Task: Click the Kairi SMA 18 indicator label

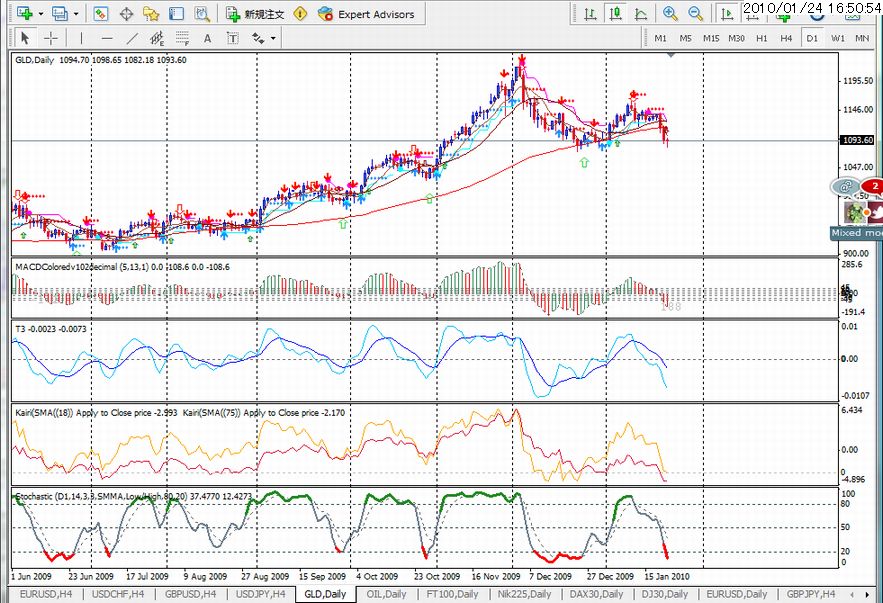Action: pyautogui.click(x=96, y=413)
